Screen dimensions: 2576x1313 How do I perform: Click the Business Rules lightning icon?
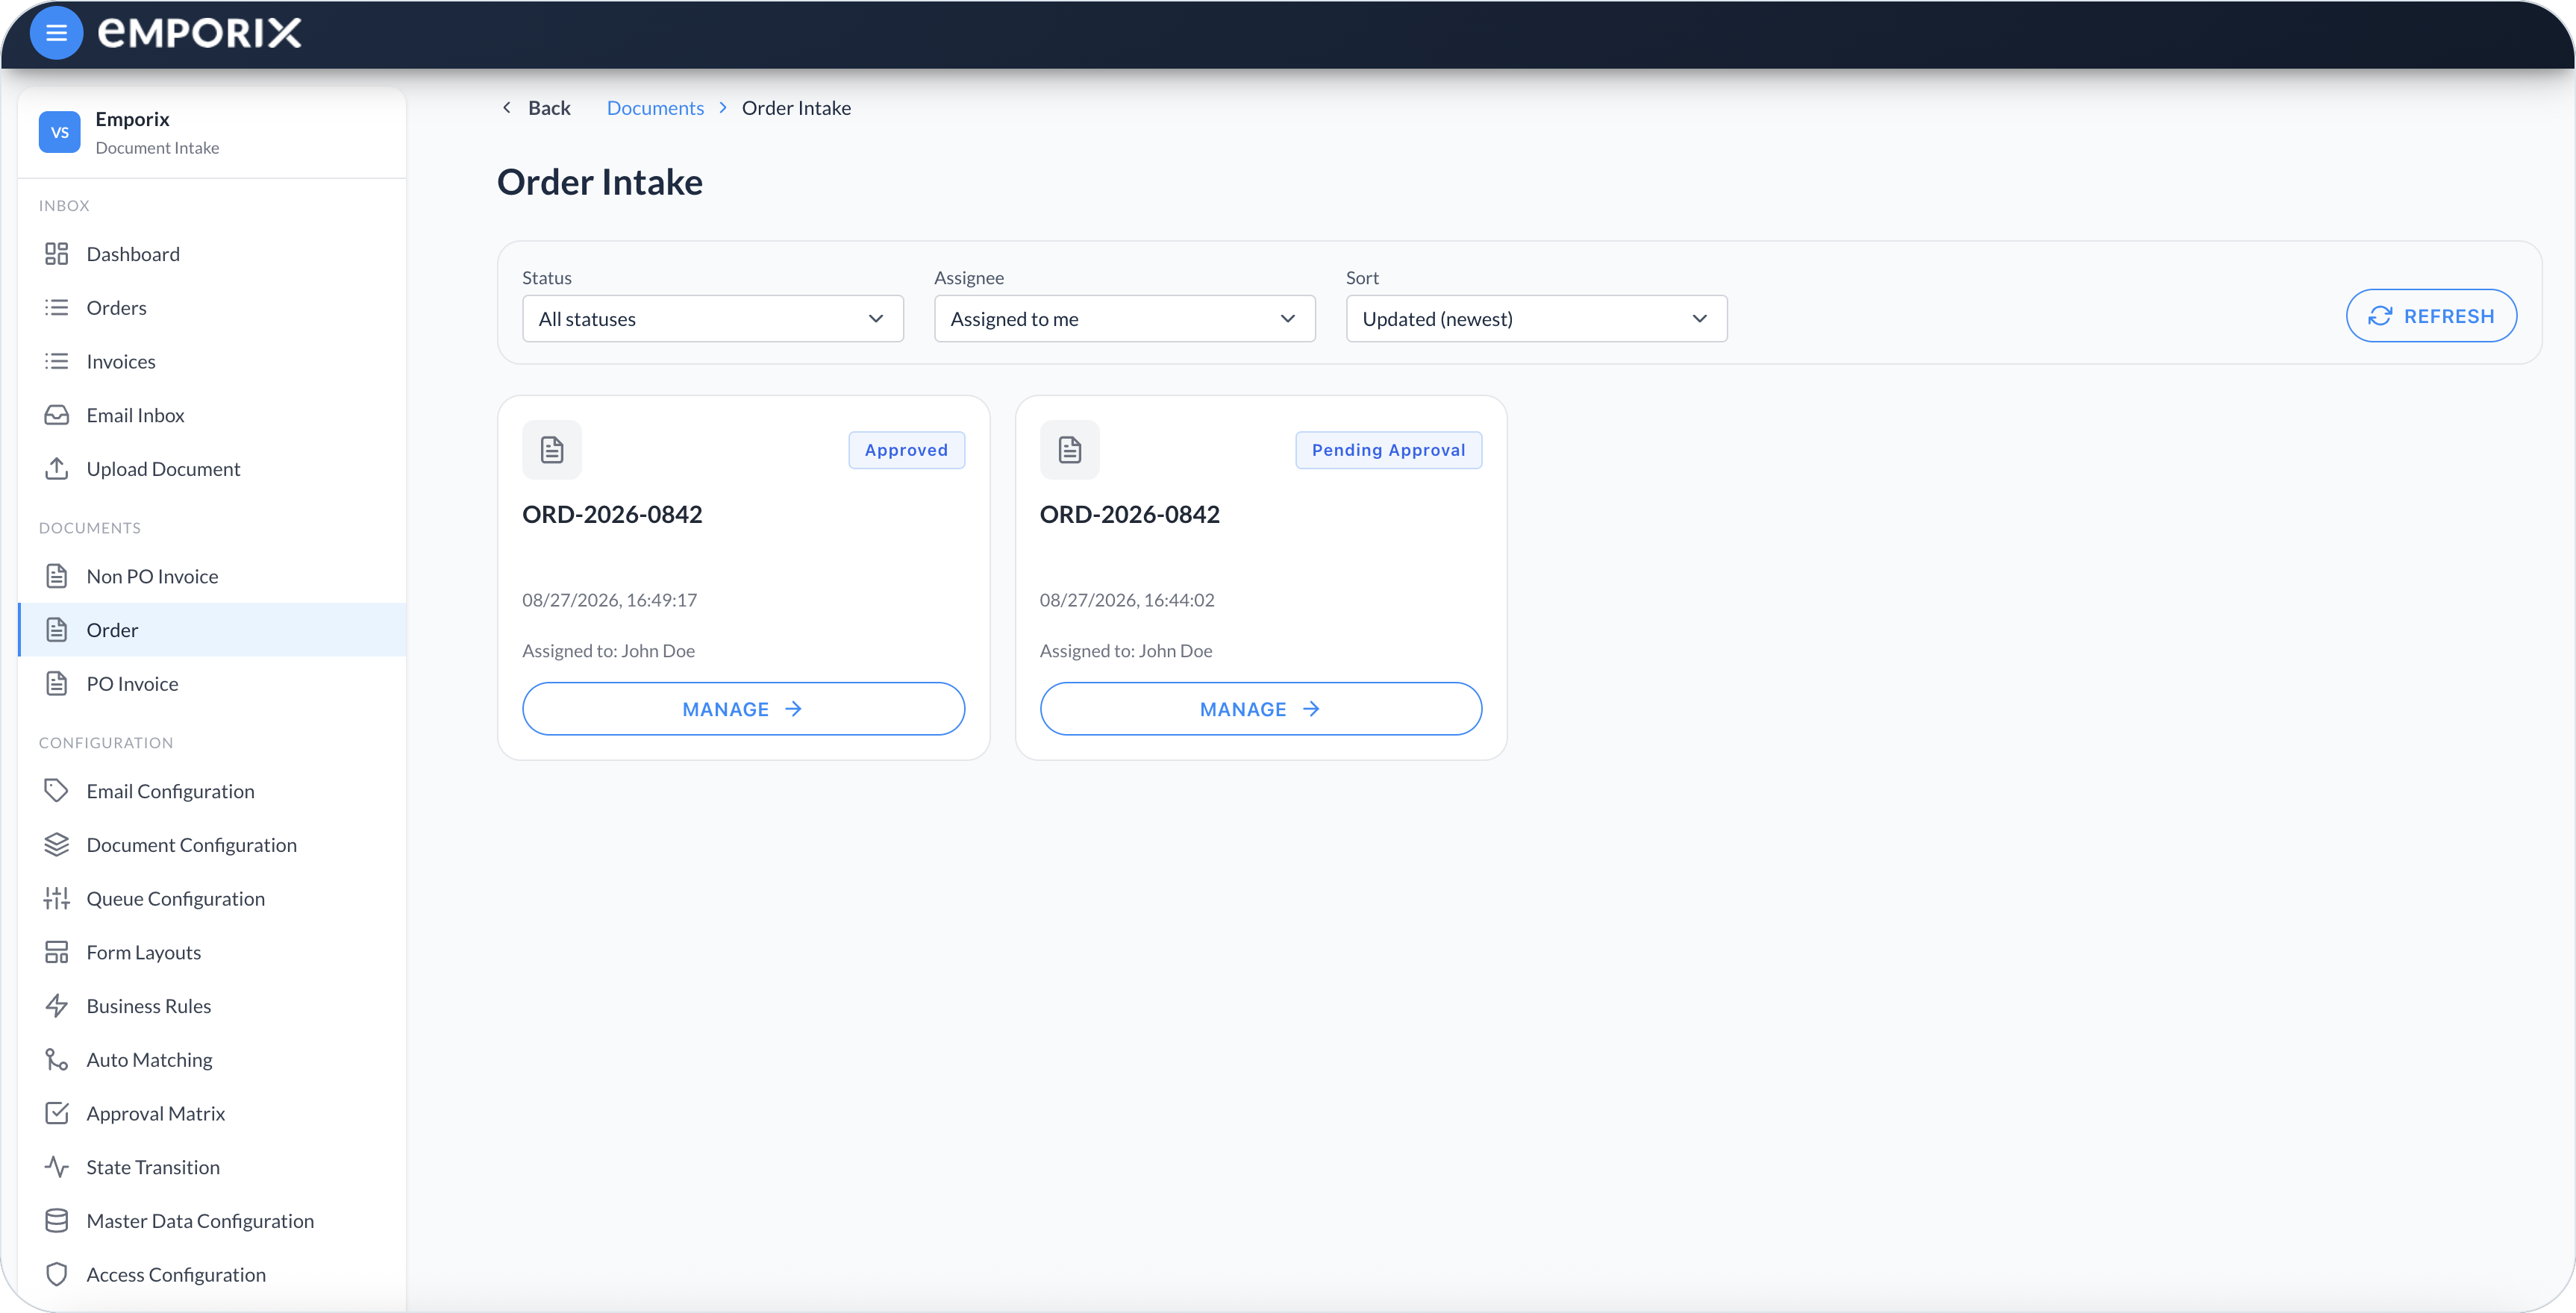57,1006
